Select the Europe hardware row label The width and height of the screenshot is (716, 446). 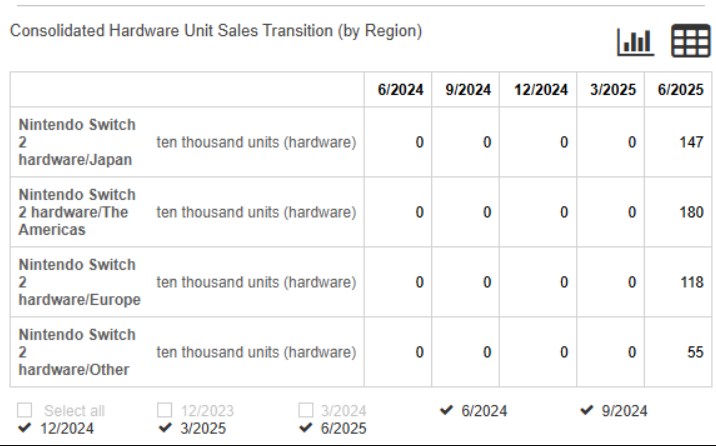click(79, 282)
